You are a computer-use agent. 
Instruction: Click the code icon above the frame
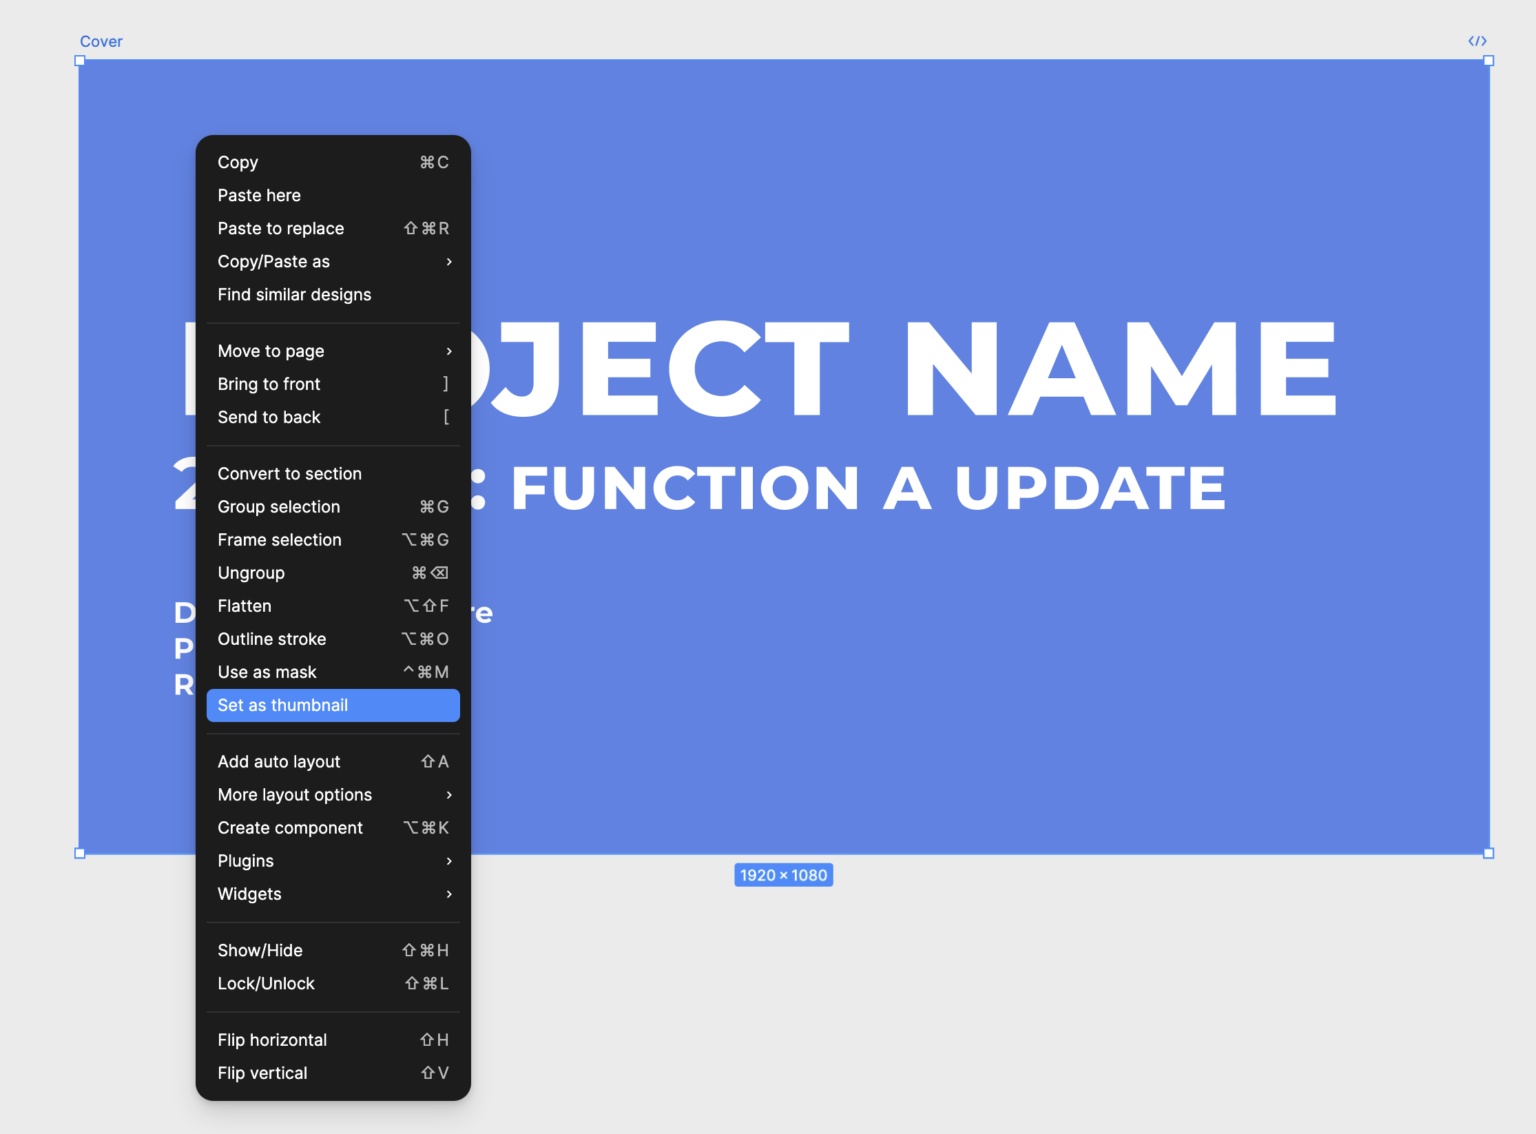tap(1477, 41)
